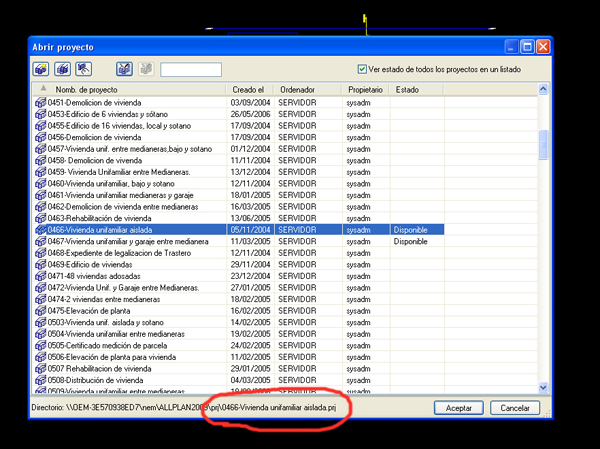
Task: Click inside the toolbar search text field
Action: (191, 70)
